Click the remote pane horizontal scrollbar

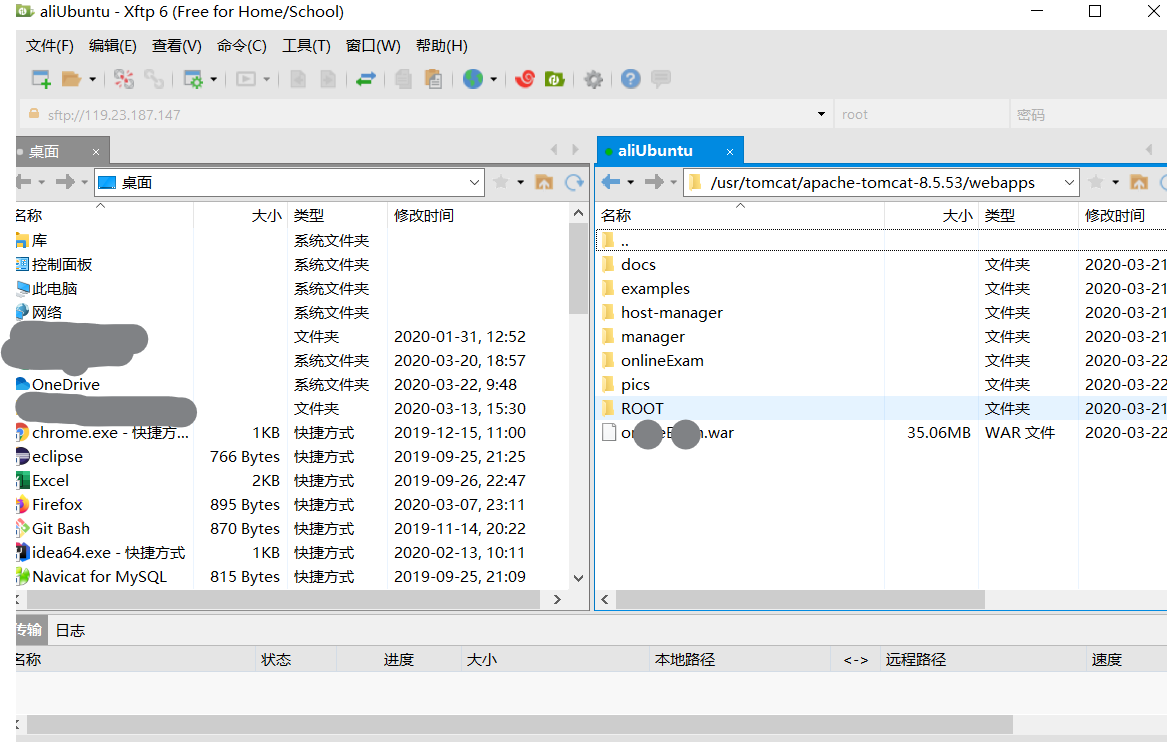[800, 600]
